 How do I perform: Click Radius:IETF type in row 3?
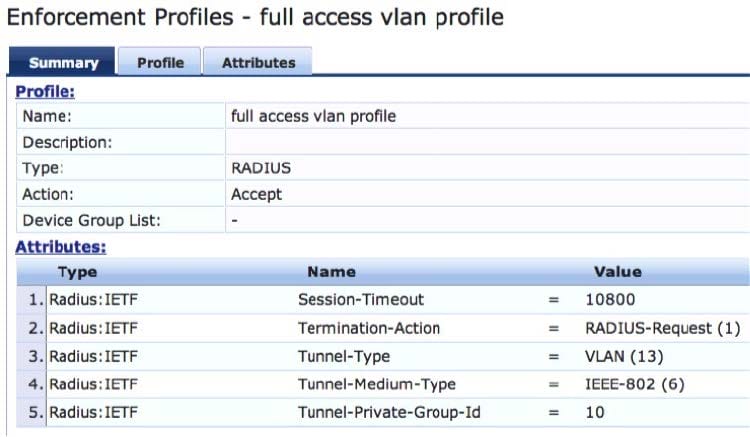[93, 356]
